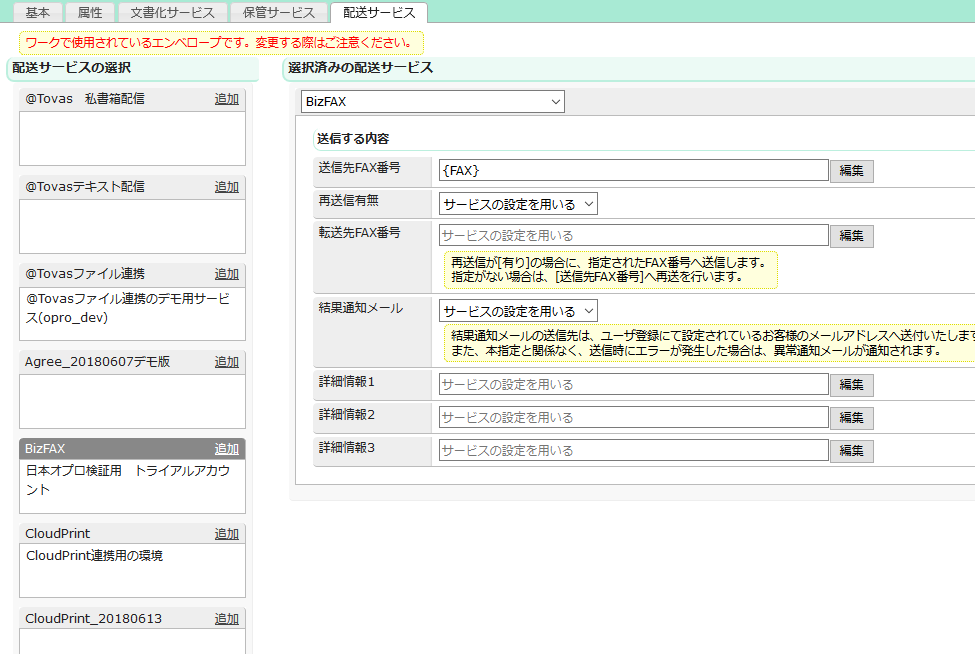Click 編集 button for 転送先FAX番号
The image size is (975, 654).
[851, 236]
